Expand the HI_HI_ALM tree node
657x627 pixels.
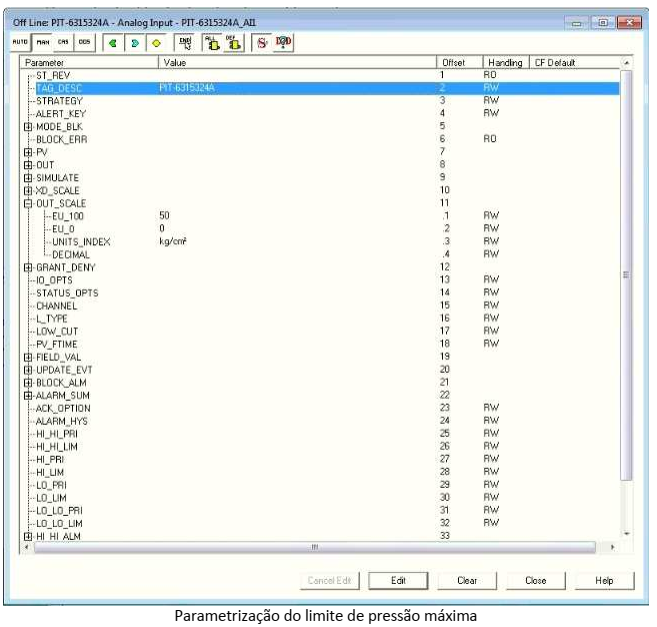point(28,536)
